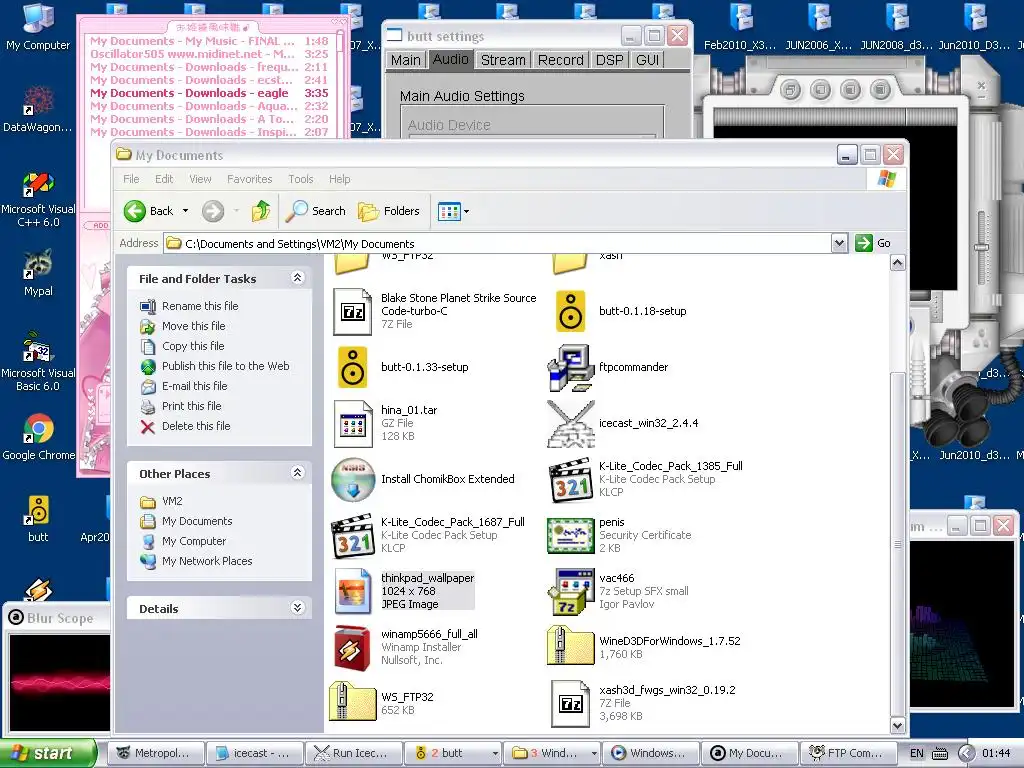Select vac466 7z Setup SFX icon
The image size is (1024, 768).
[571, 592]
